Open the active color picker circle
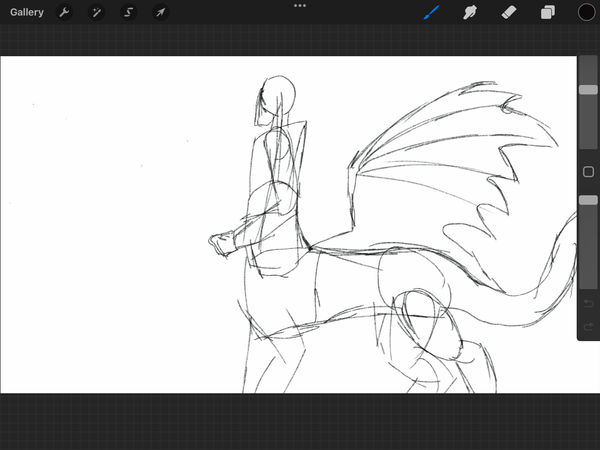This screenshot has height=450, width=600. 586,12
